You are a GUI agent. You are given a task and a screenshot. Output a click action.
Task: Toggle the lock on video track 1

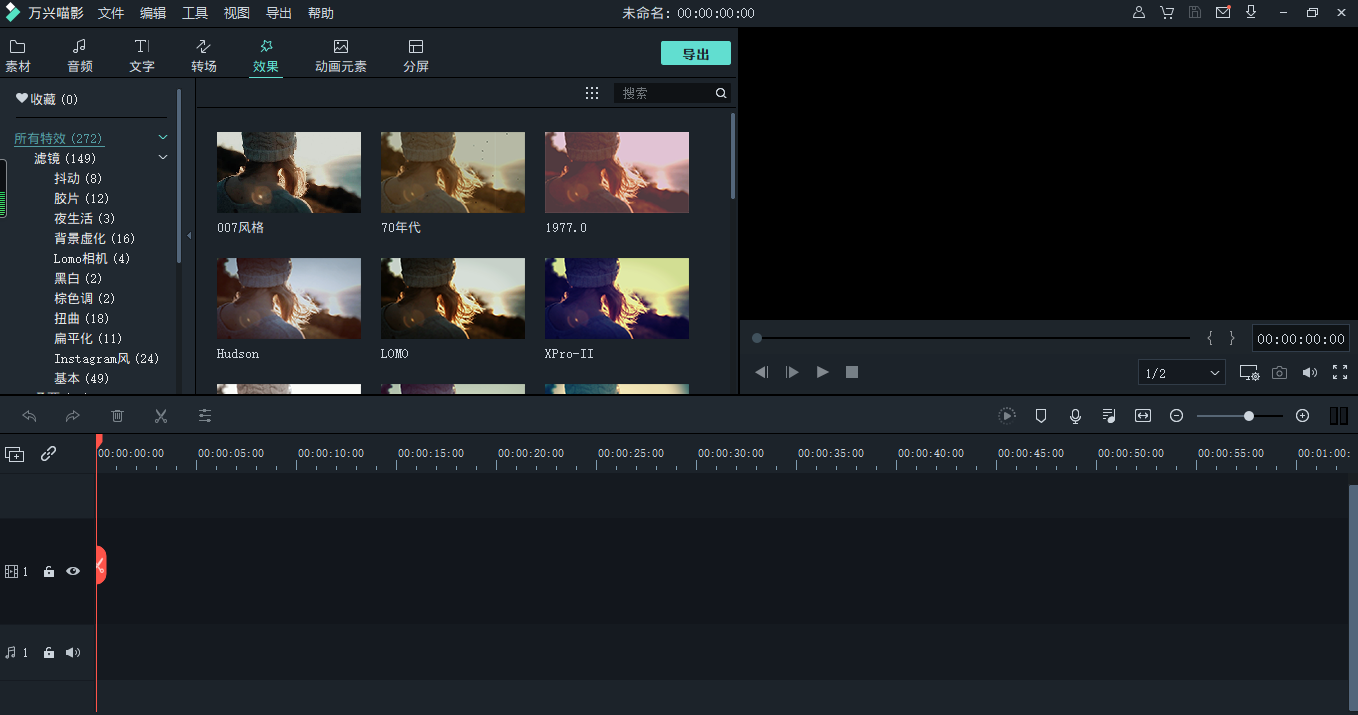[49, 572]
